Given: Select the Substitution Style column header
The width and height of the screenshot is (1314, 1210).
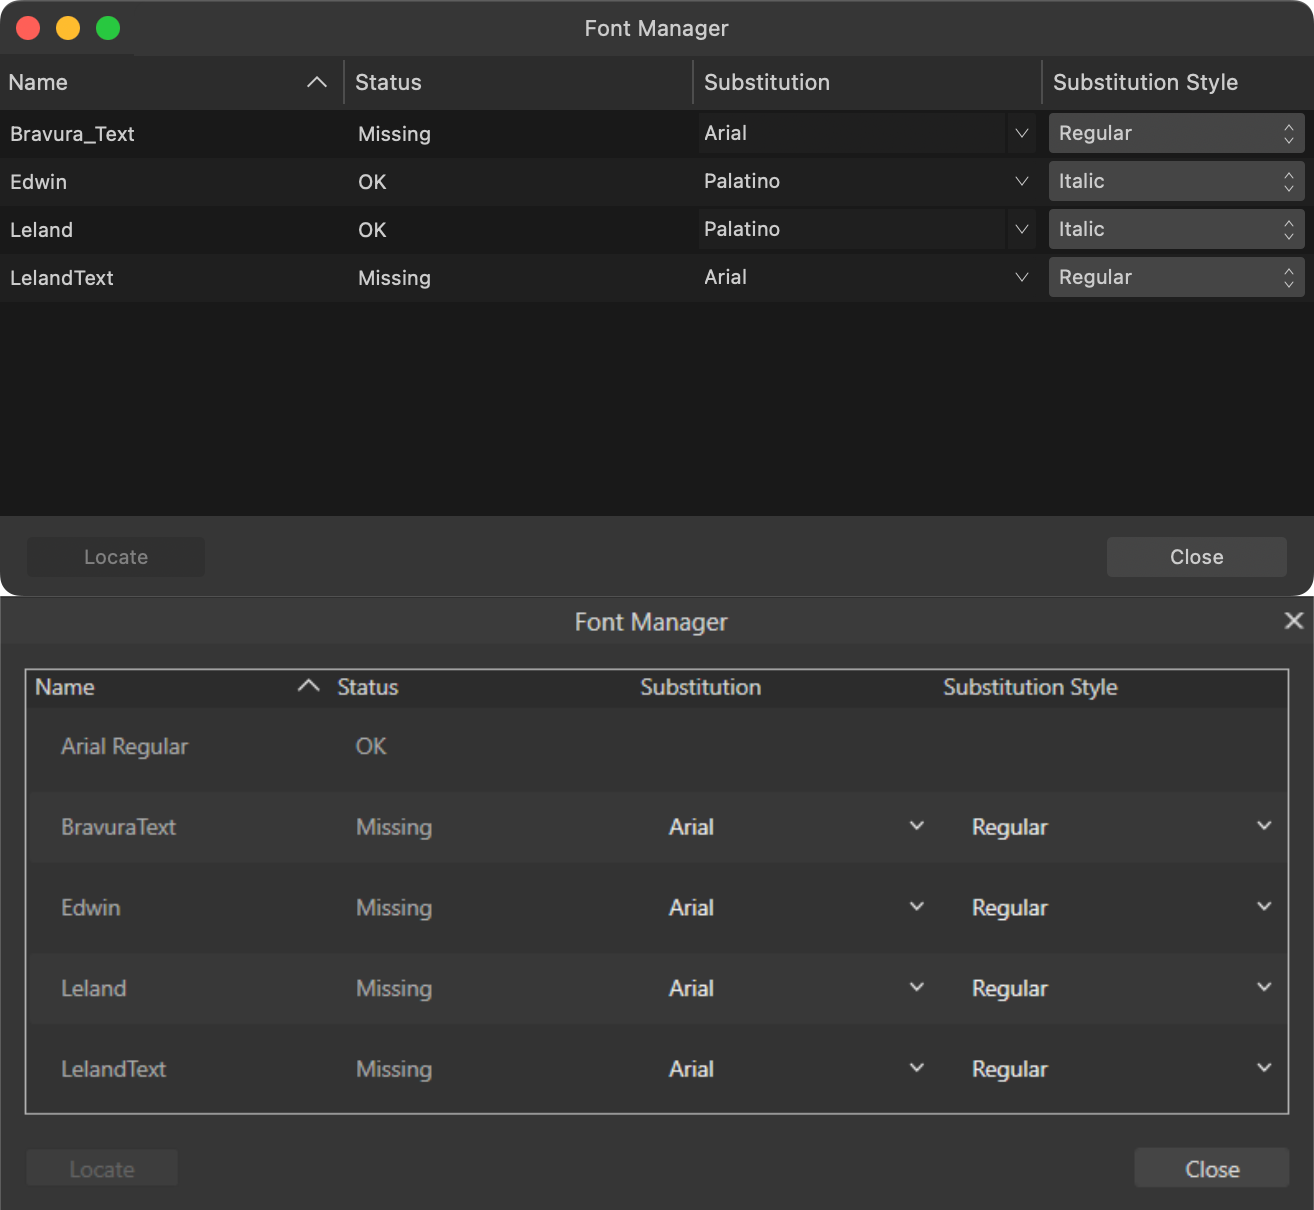Looking at the screenshot, I should (x=1145, y=82).
